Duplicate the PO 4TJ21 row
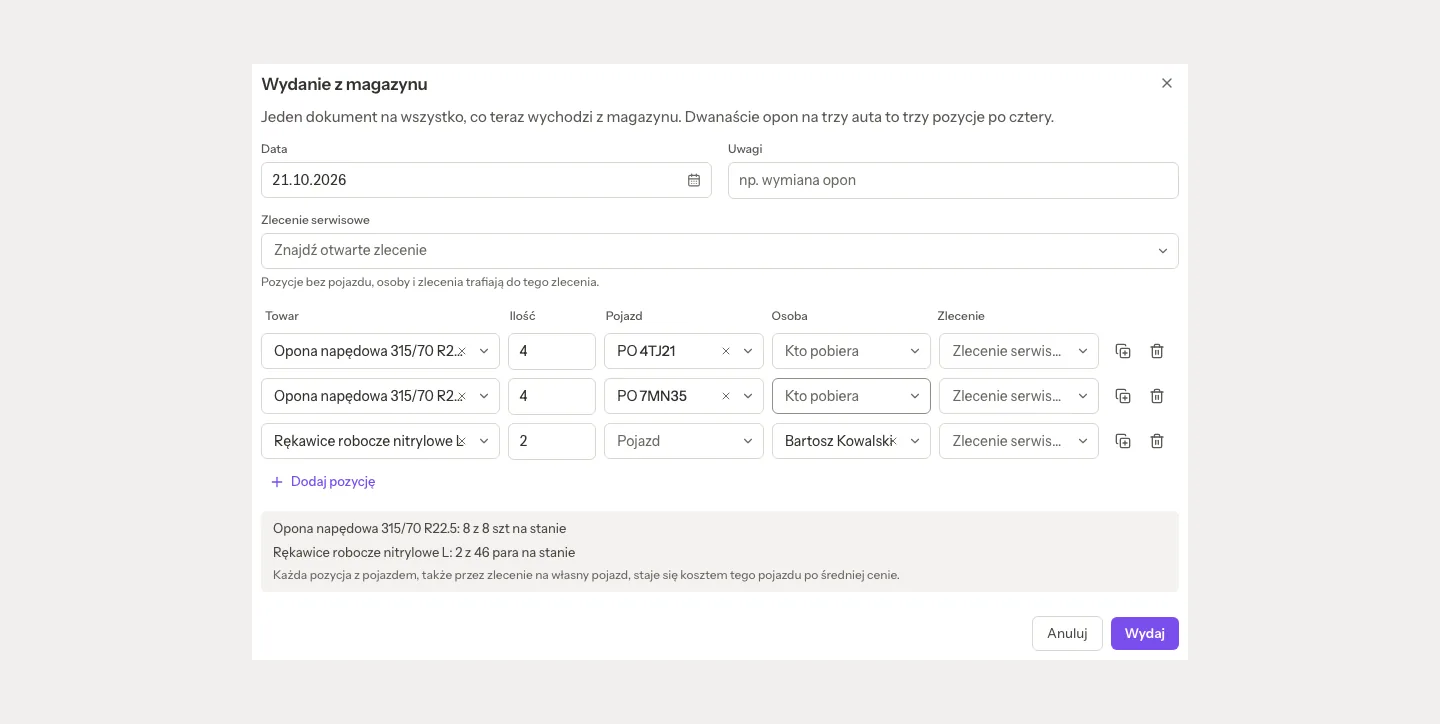The height and width of the screenshot is (724, 1440). (x=1123, y=351)
